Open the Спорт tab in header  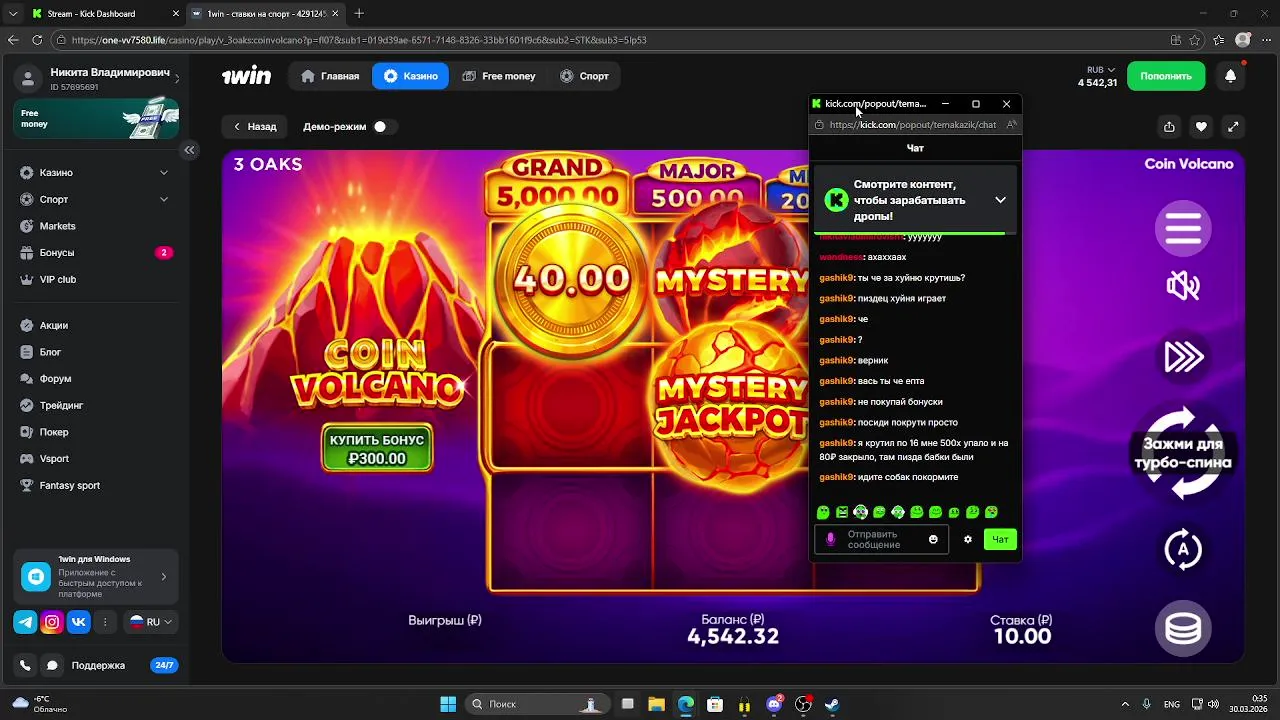pyautogui.click(x=585, y=76)
